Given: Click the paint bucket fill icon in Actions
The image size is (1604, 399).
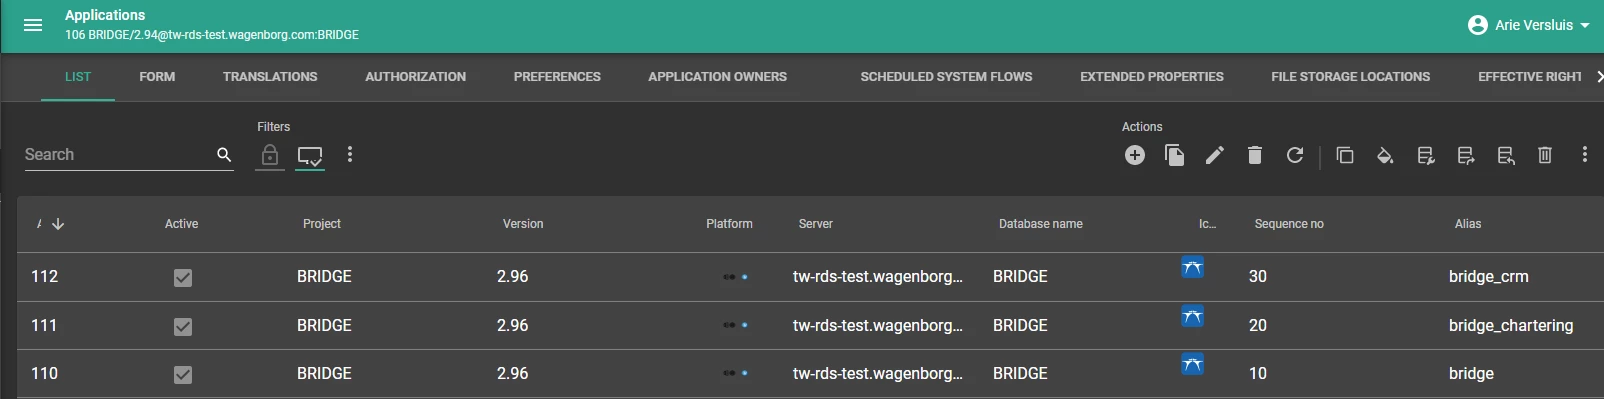Looking at the screenshot, I should pyautogui.click(x=1385, y=155).
